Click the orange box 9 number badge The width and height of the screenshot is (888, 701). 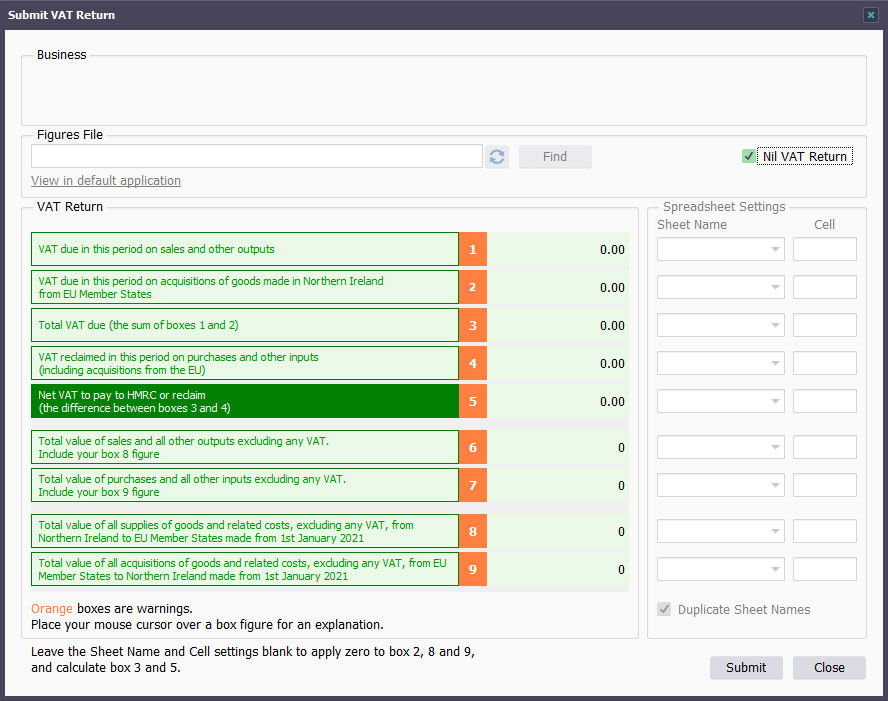[x=473, y=569]
